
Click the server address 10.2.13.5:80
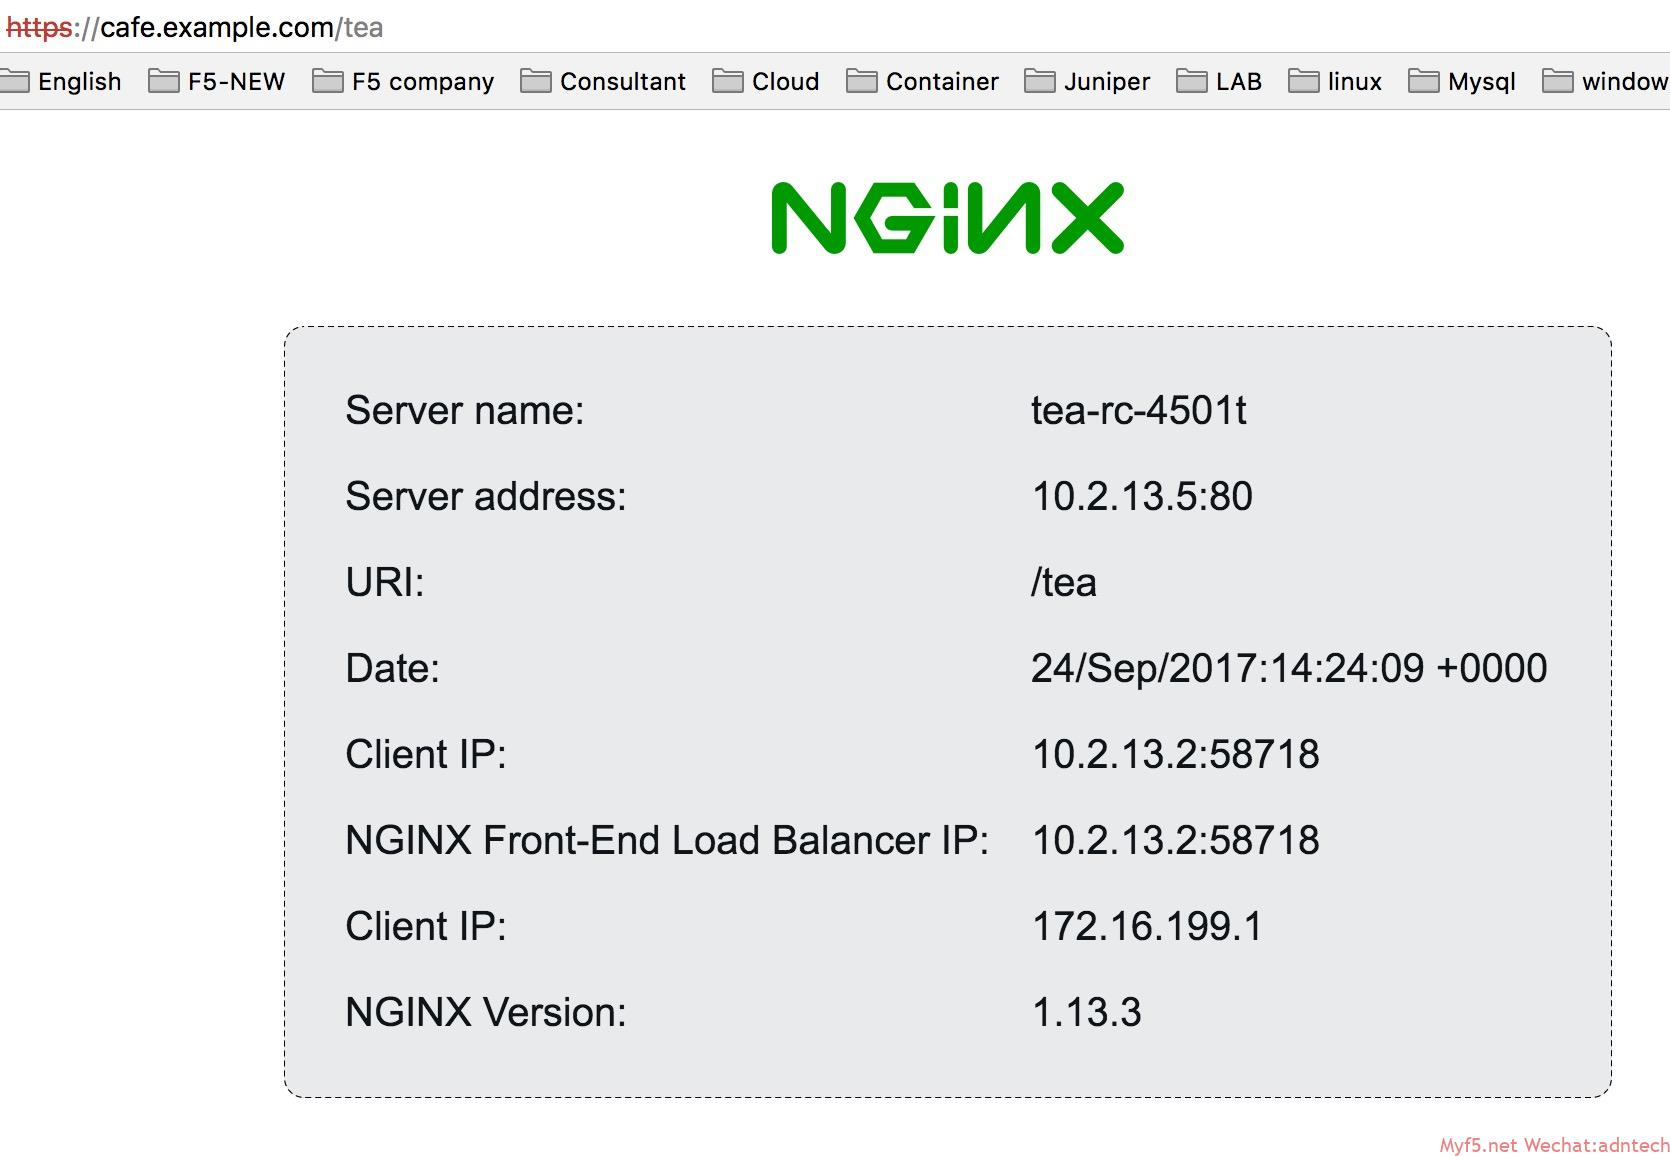(1142, 496)
